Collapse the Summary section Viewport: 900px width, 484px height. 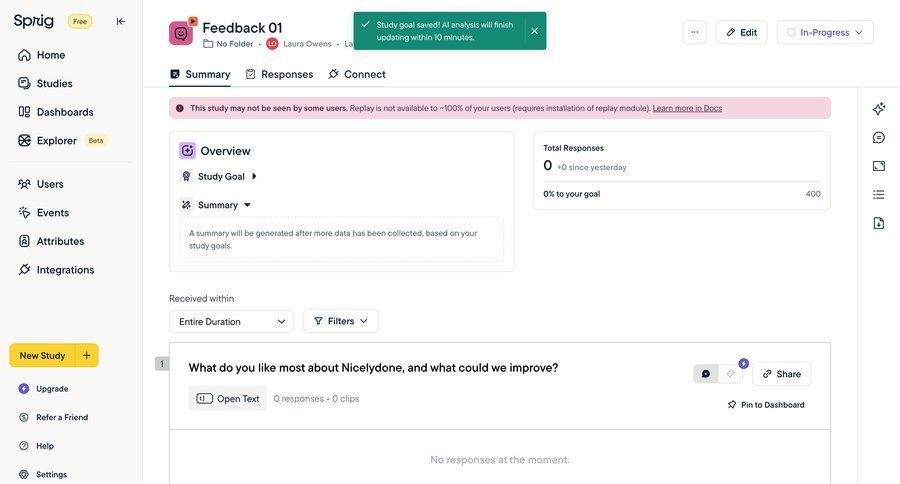point(247,205)
